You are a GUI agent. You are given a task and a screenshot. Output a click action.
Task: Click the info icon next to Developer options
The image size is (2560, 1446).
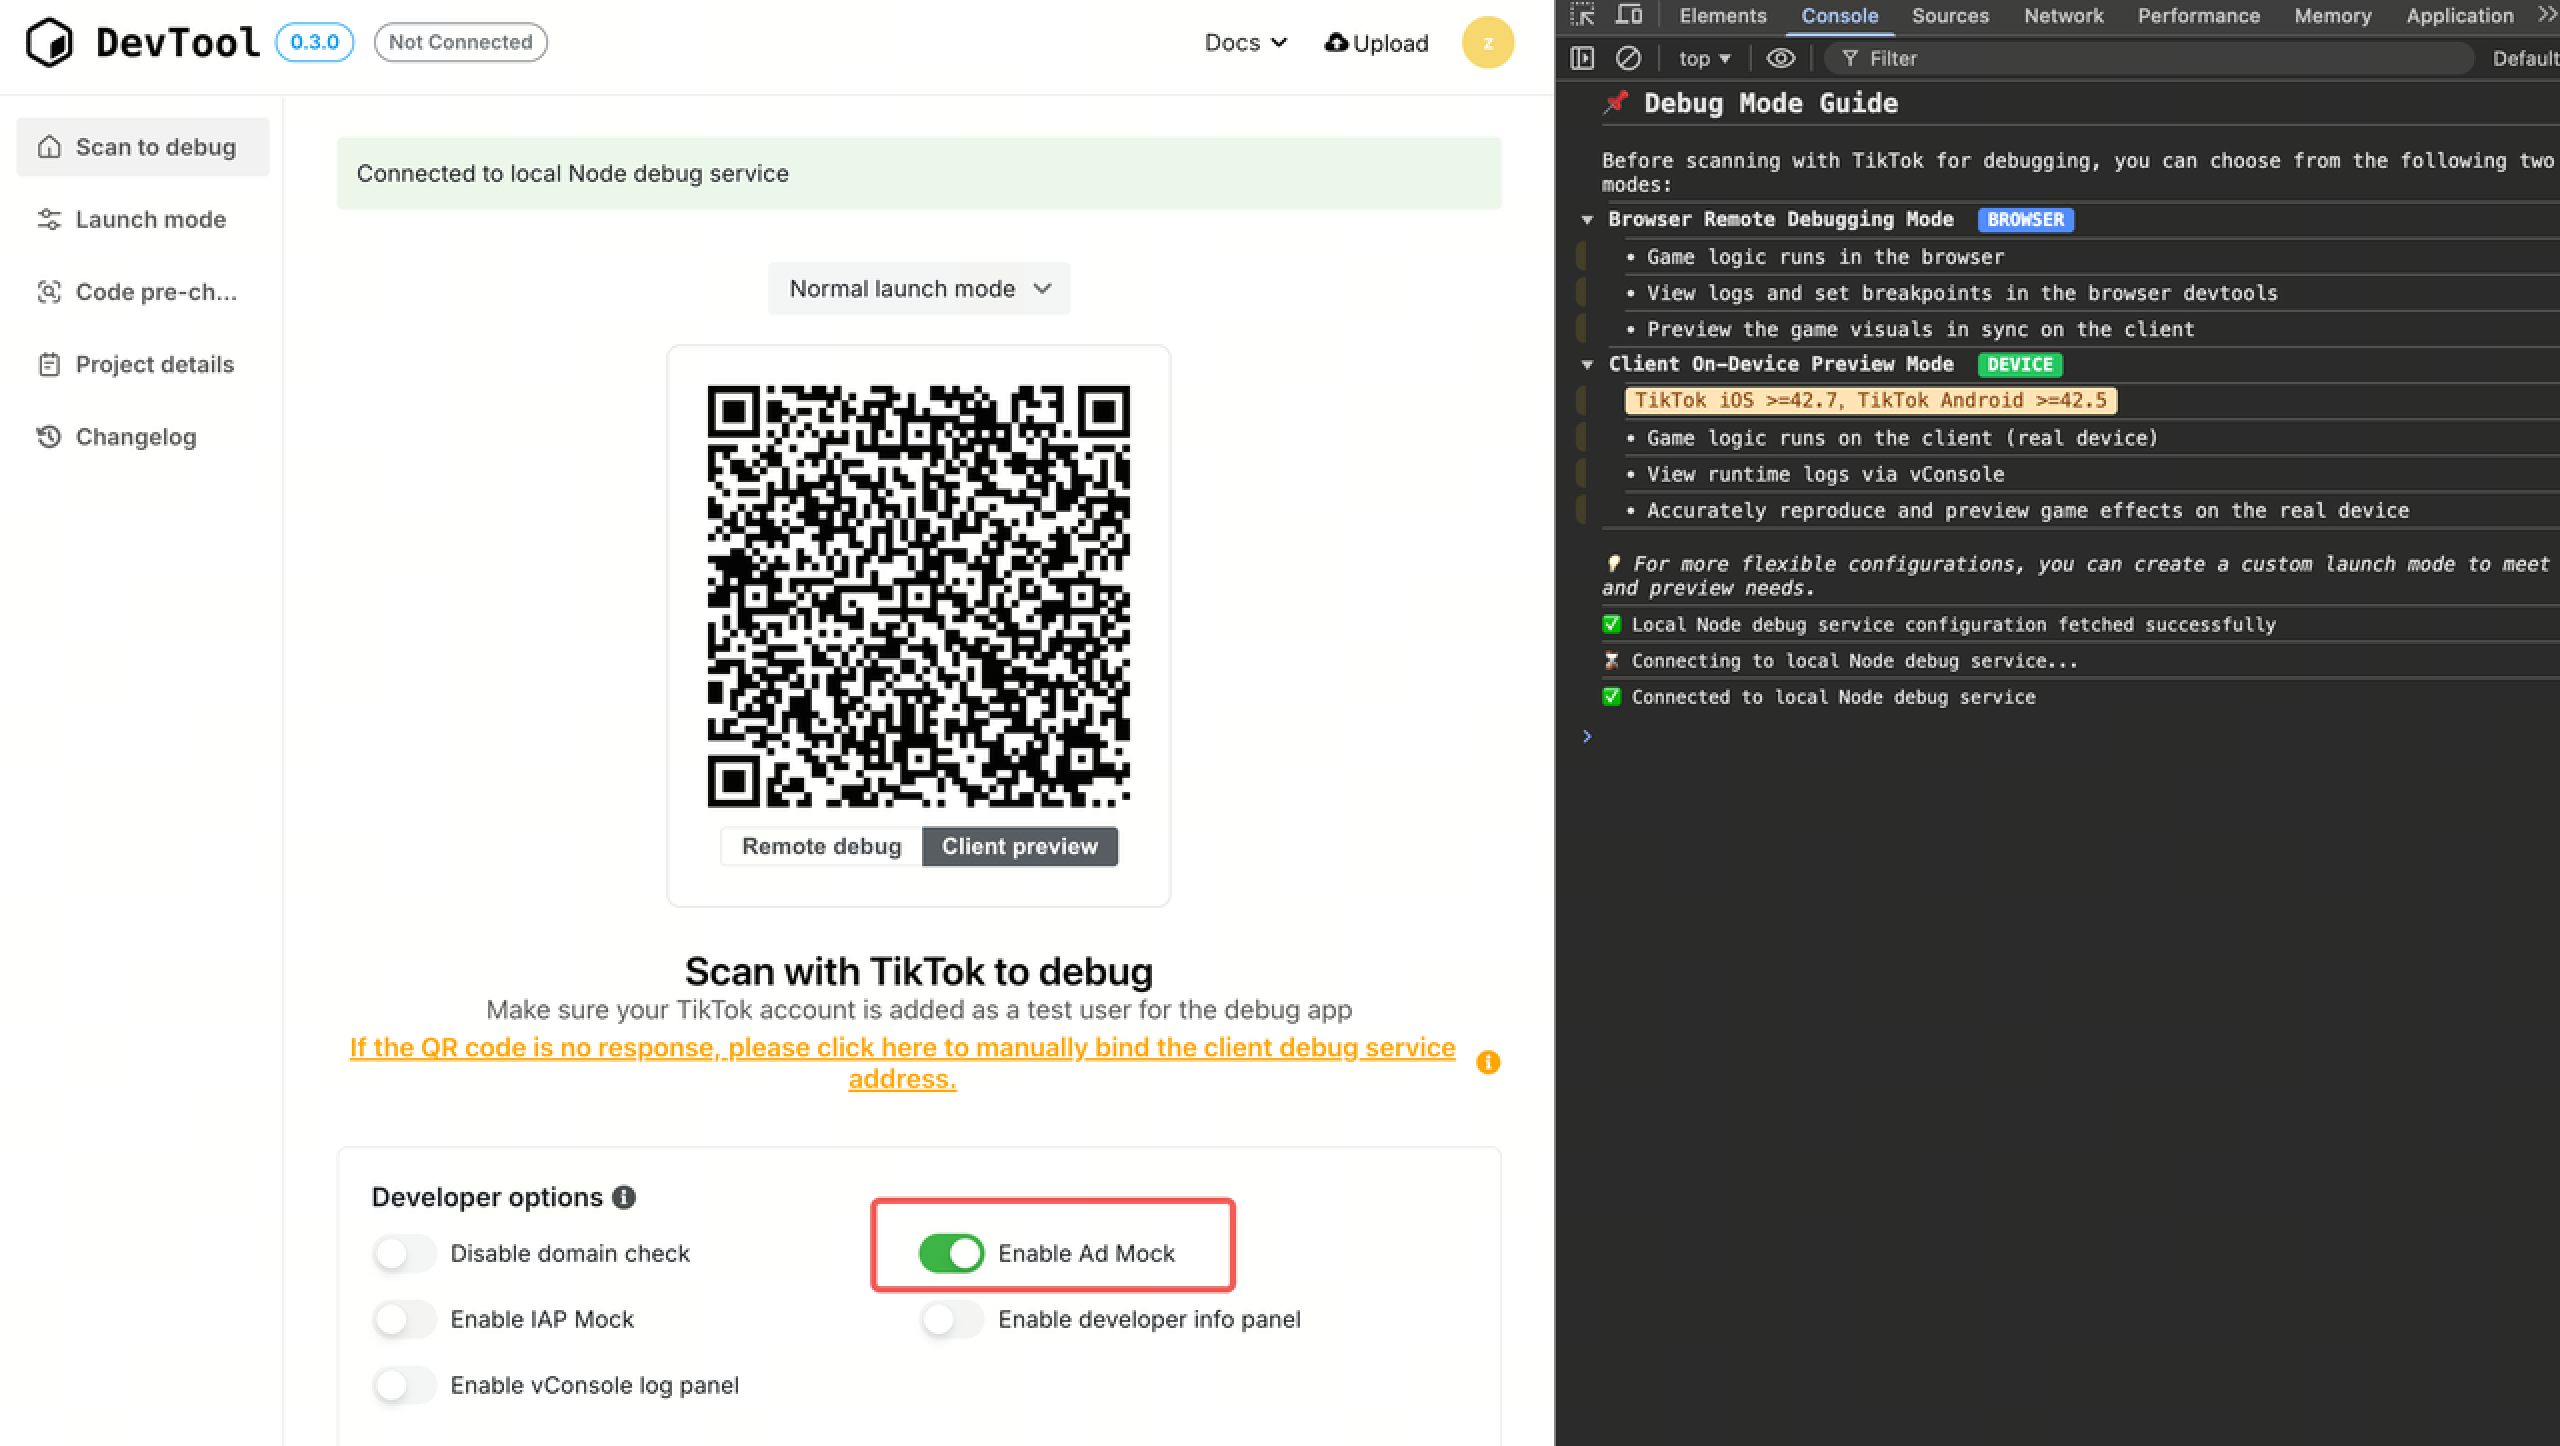coord(624,1197)
